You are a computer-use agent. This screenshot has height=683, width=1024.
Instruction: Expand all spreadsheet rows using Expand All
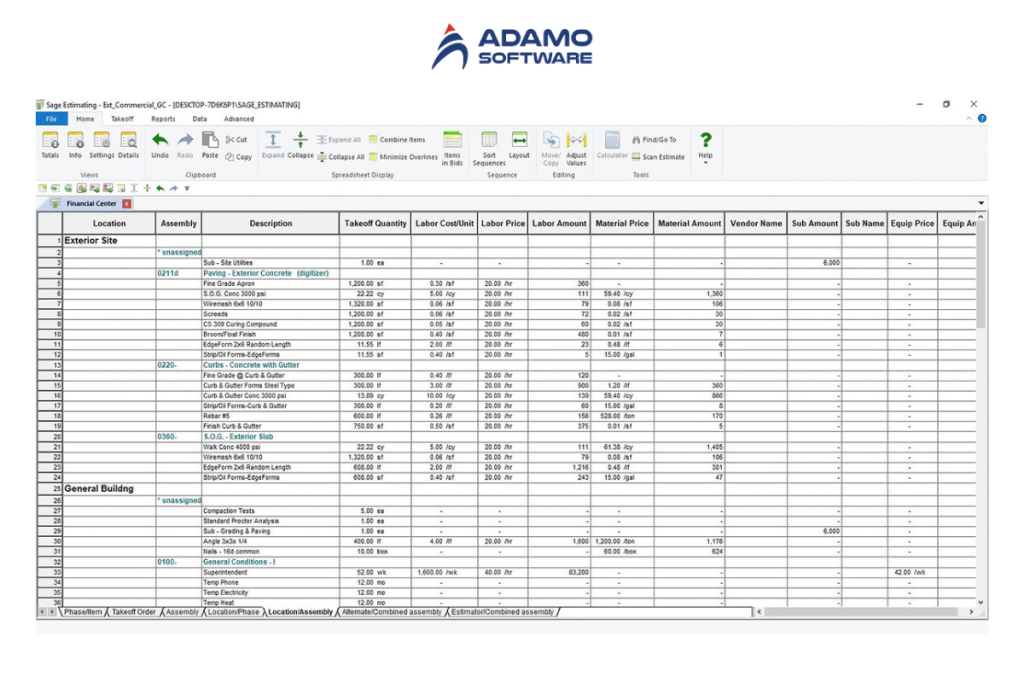coord(340,140)
